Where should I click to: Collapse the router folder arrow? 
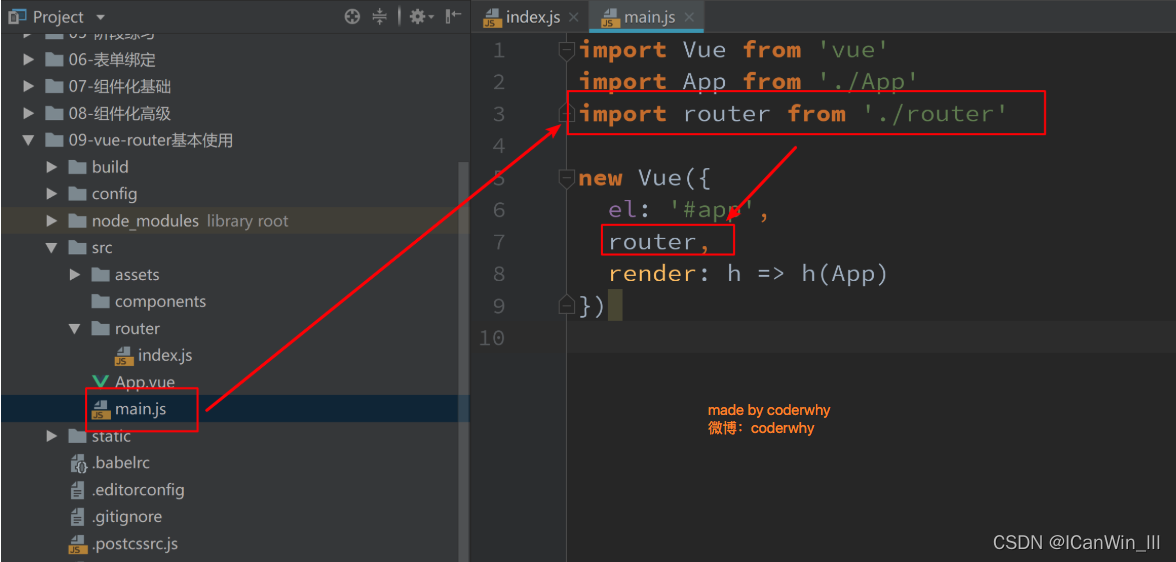74,329
